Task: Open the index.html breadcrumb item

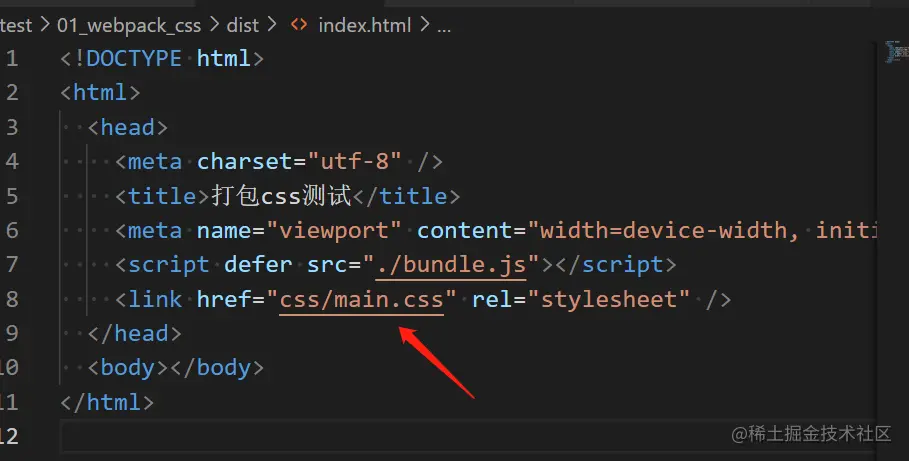Action: coord(365,26)
